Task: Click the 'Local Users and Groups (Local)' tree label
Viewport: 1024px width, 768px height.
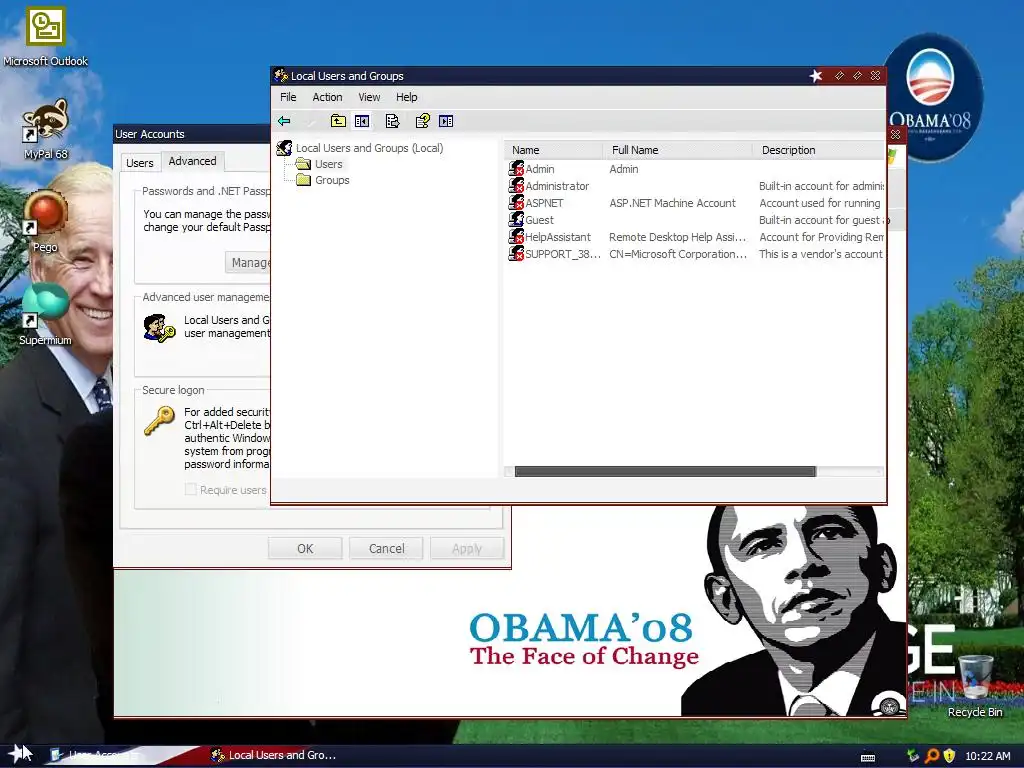Action: click(369, 148)
